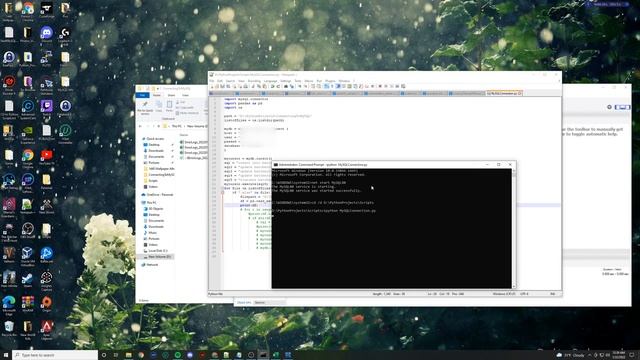Click Save All icon in Notepad++ toolbar
This screenshot has width=640, height=360.
tap(228, 87)
